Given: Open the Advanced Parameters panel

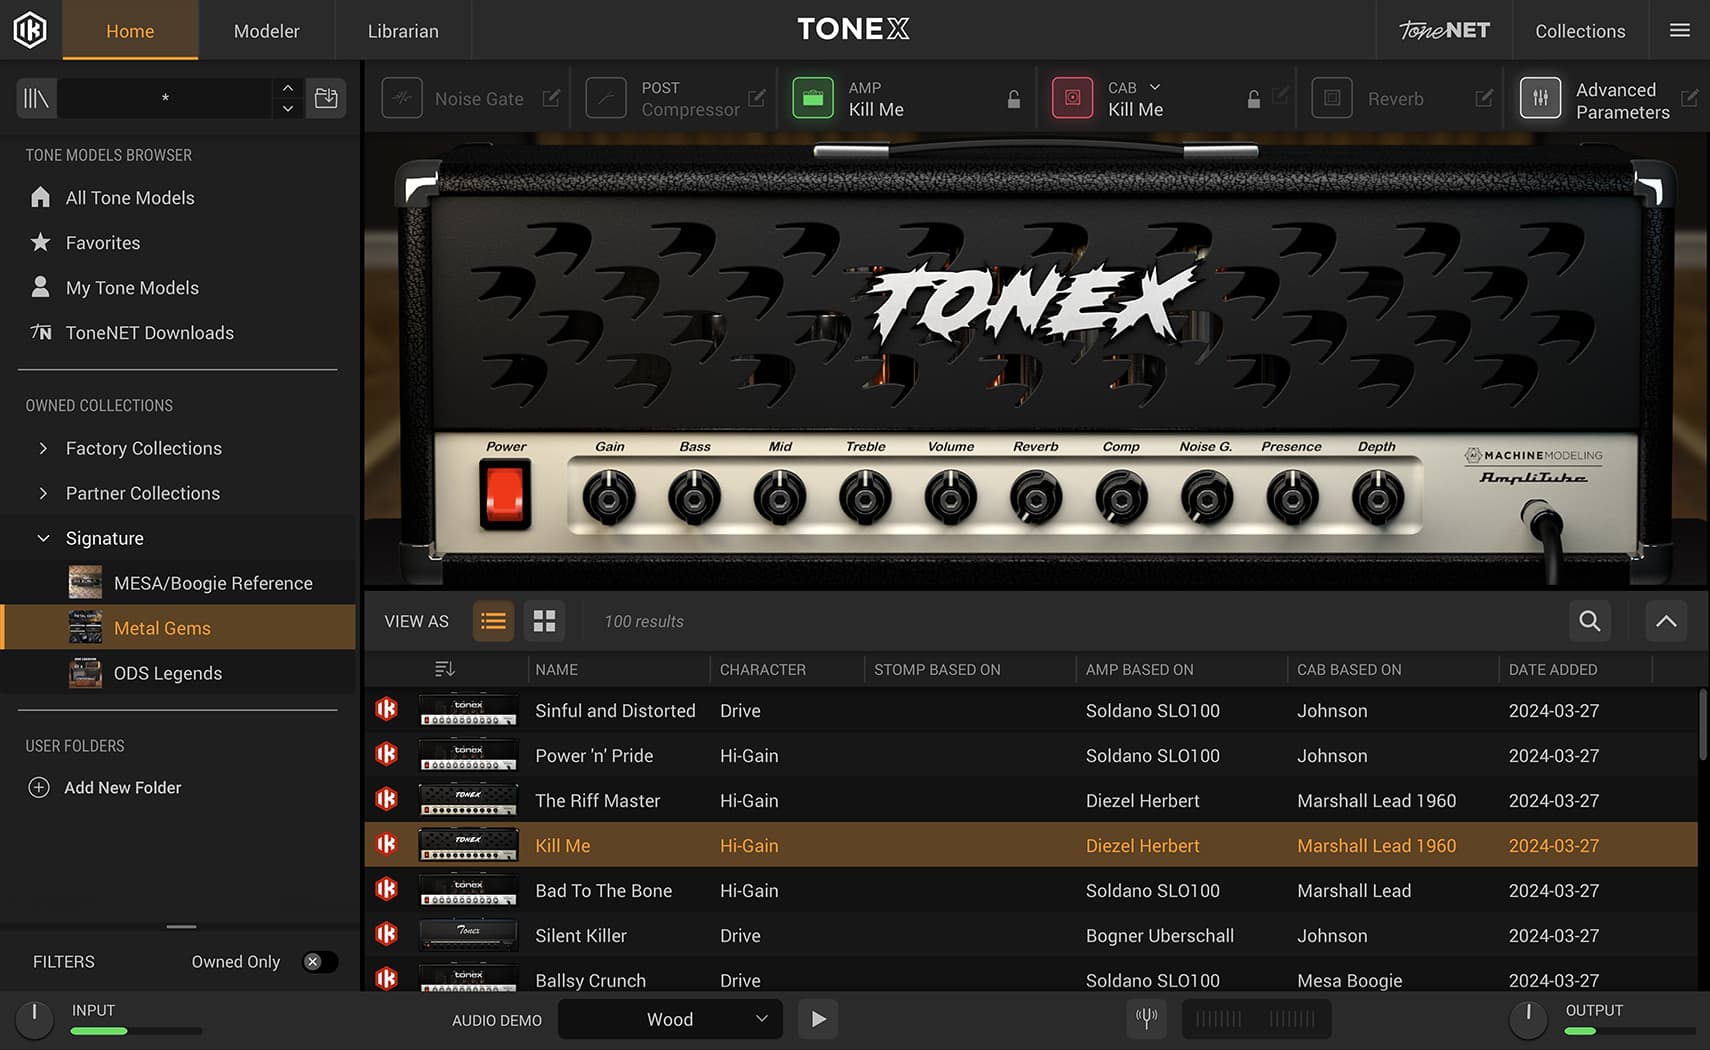Looking at the screenshot, I should (x=1541, y=97).
